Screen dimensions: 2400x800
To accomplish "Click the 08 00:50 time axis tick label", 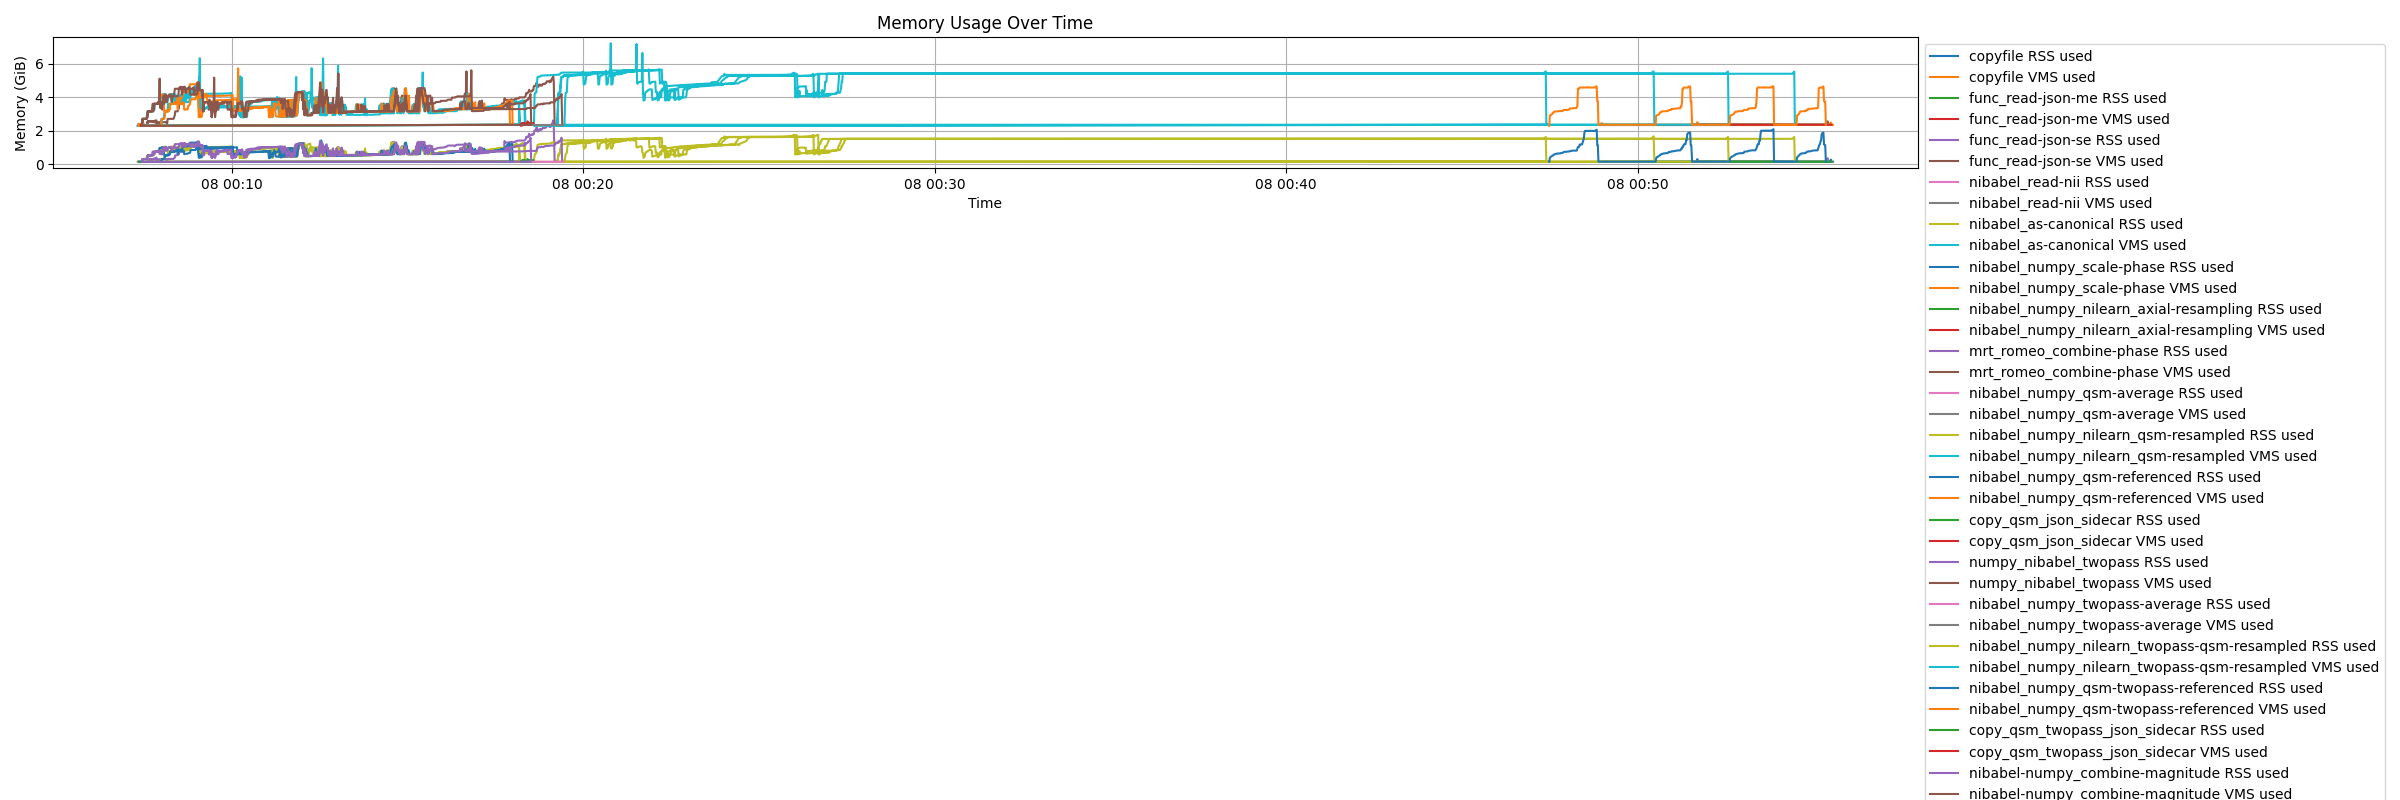I will click(x=1638, y=184).
